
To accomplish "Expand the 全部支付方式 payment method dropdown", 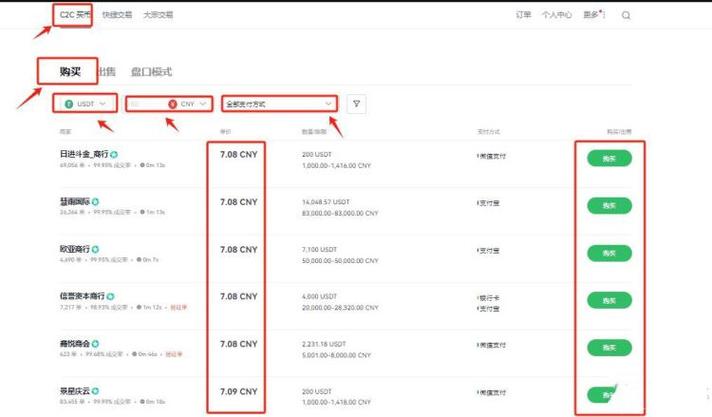I will 279,104.
